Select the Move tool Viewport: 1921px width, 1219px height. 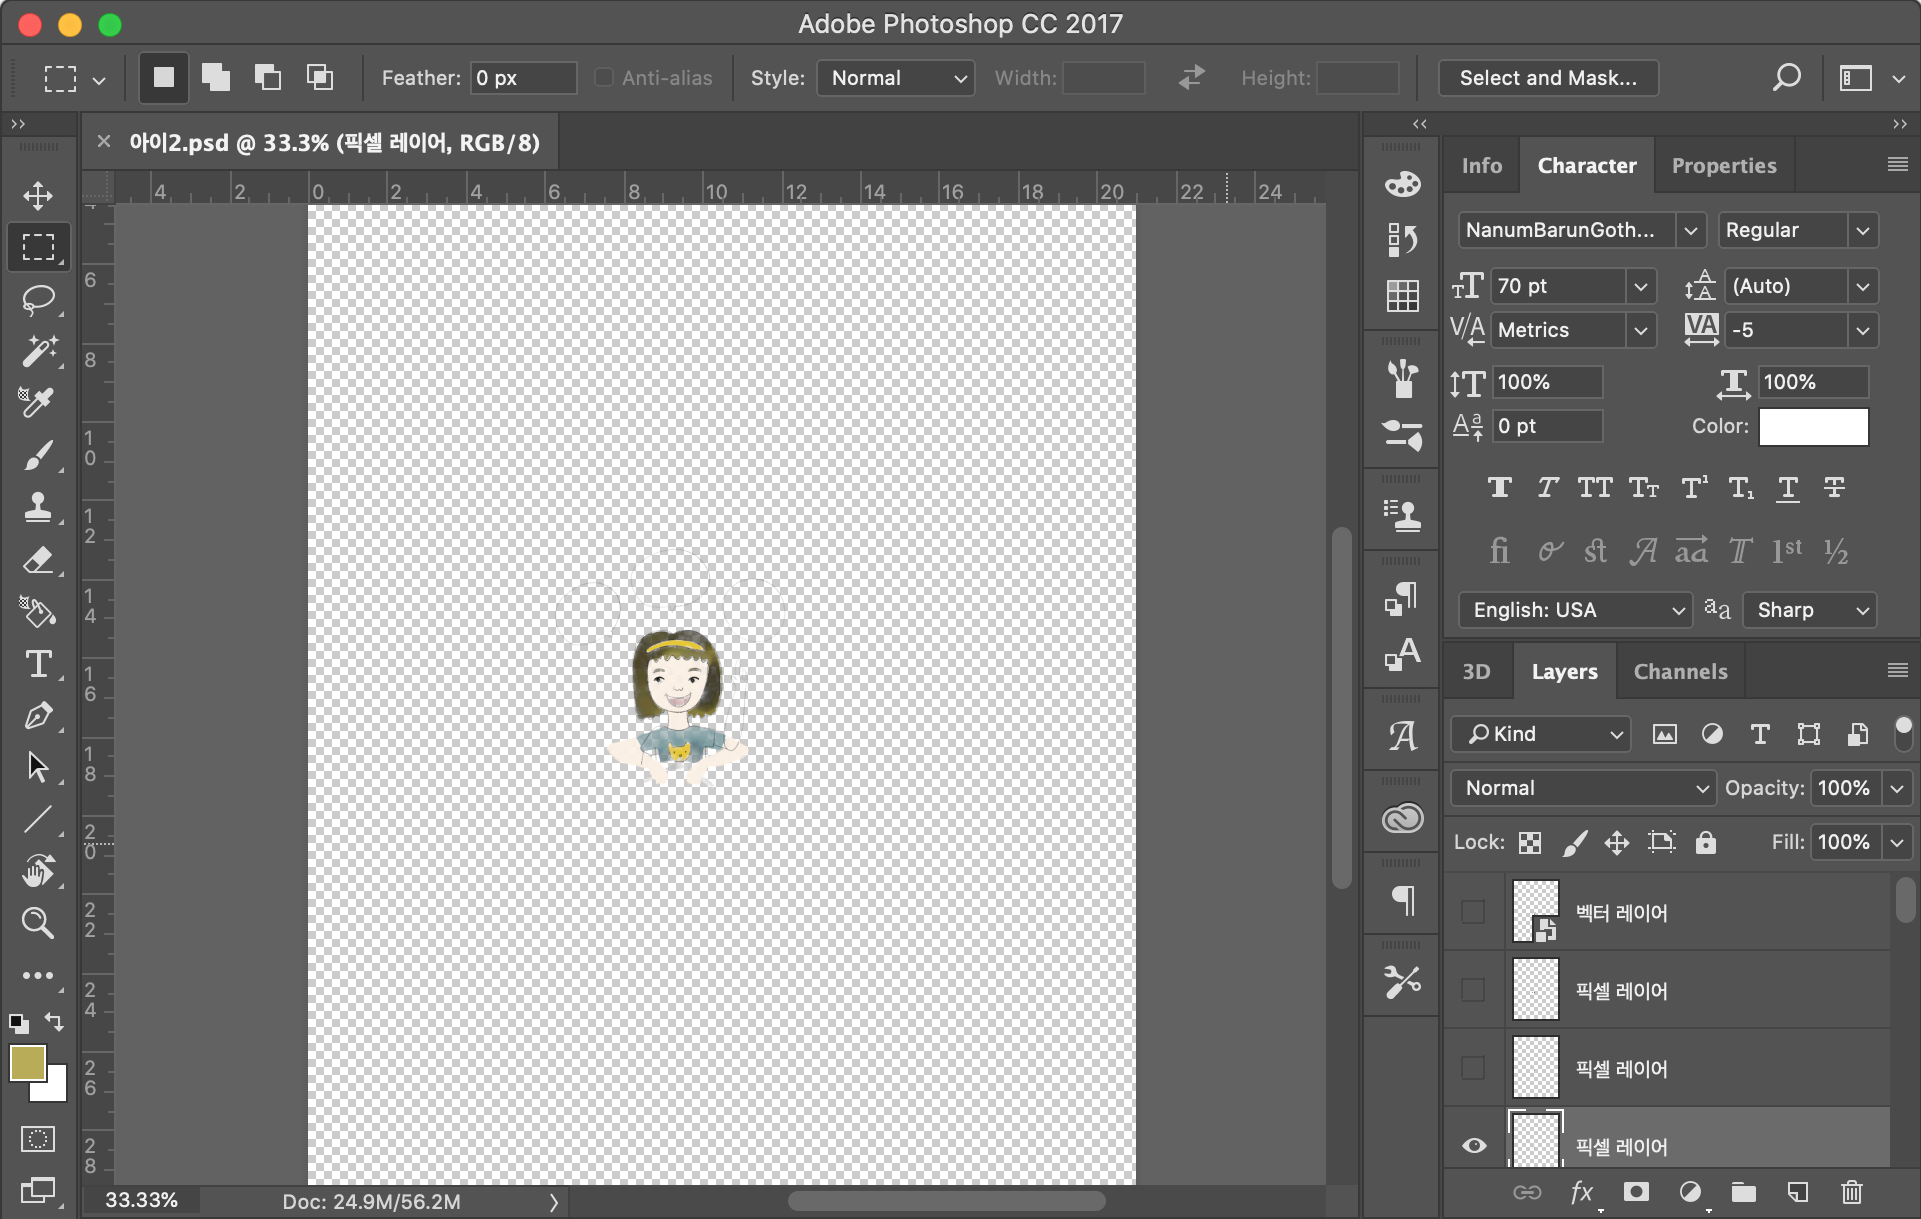[38, 195]
